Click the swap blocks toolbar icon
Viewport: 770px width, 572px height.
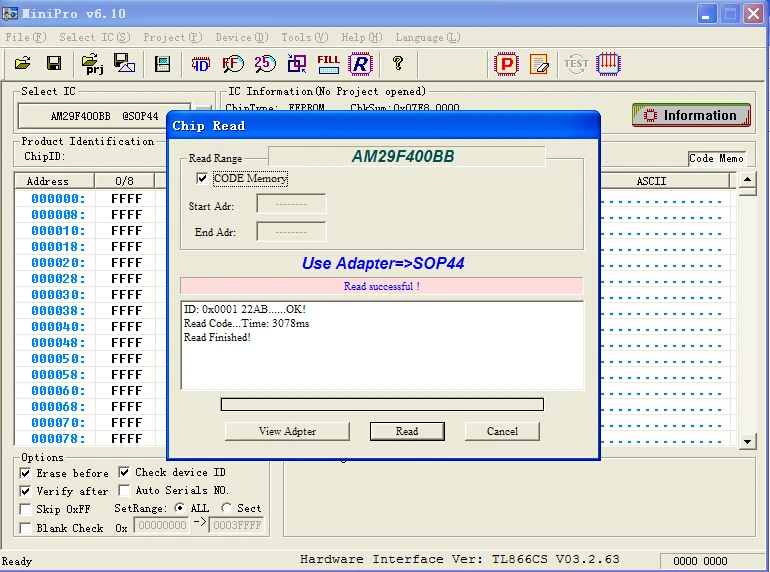click(297, 64)
